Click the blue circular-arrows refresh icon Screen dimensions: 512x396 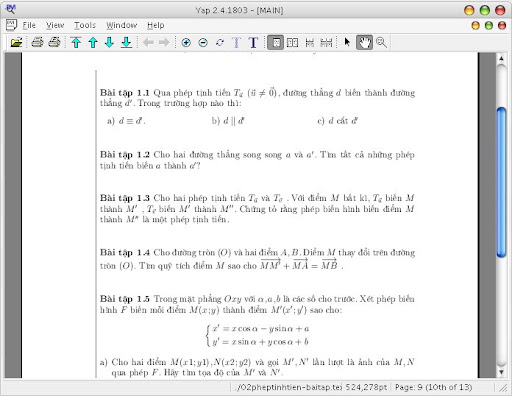(220, 43)
